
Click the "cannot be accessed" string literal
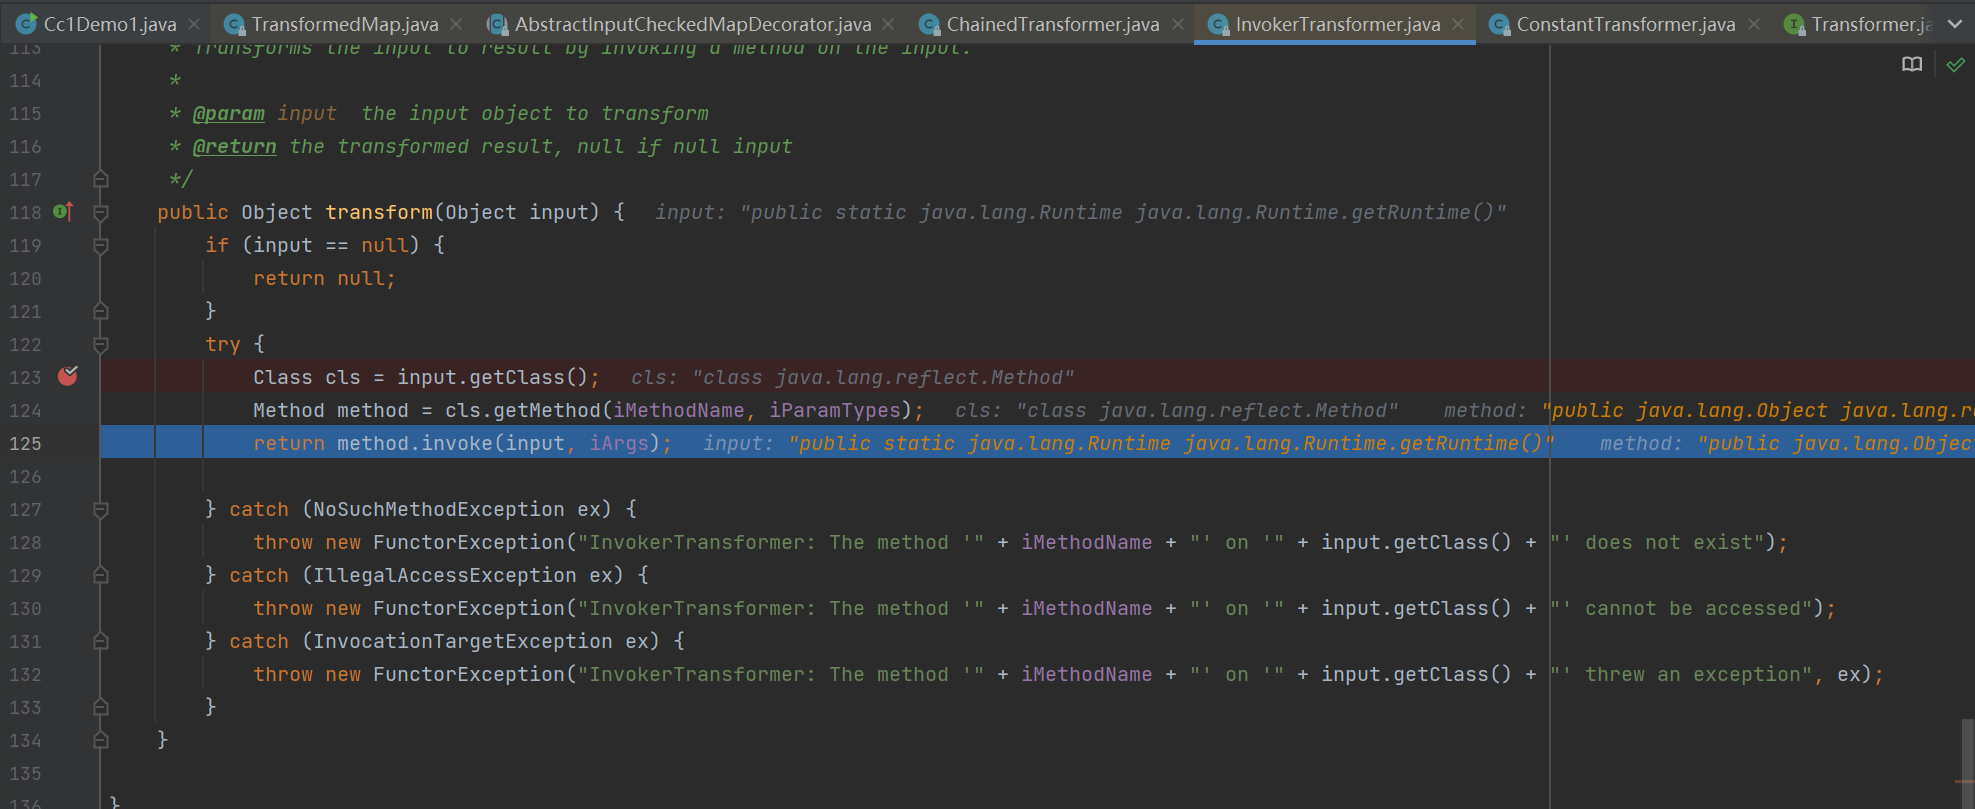coord(1681,608)
